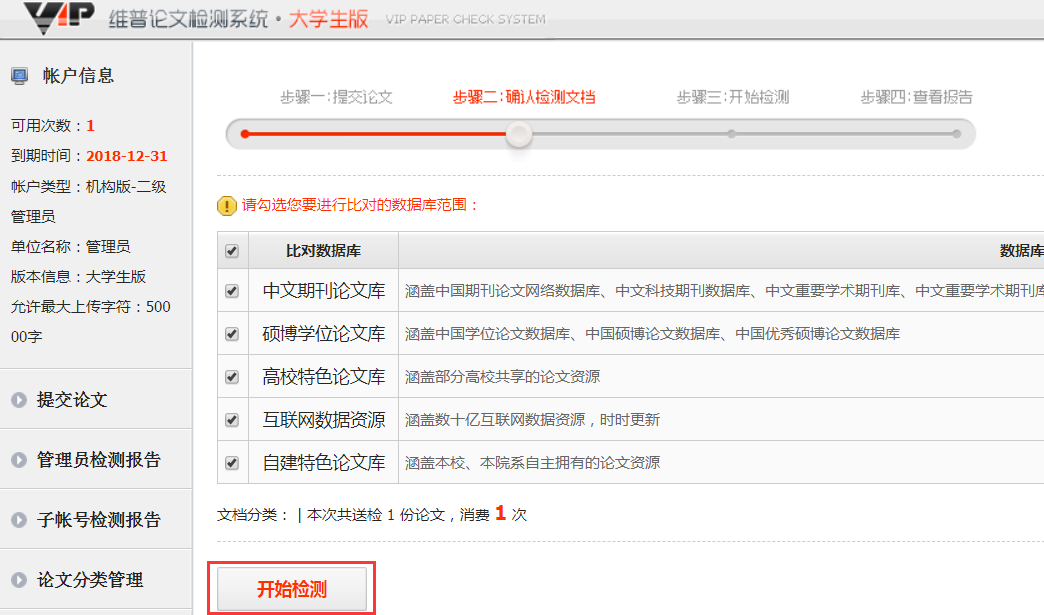Expand 子帐号检测报告 sidebar section
The width and height of the screenshot is (1044, 615).
98,520
